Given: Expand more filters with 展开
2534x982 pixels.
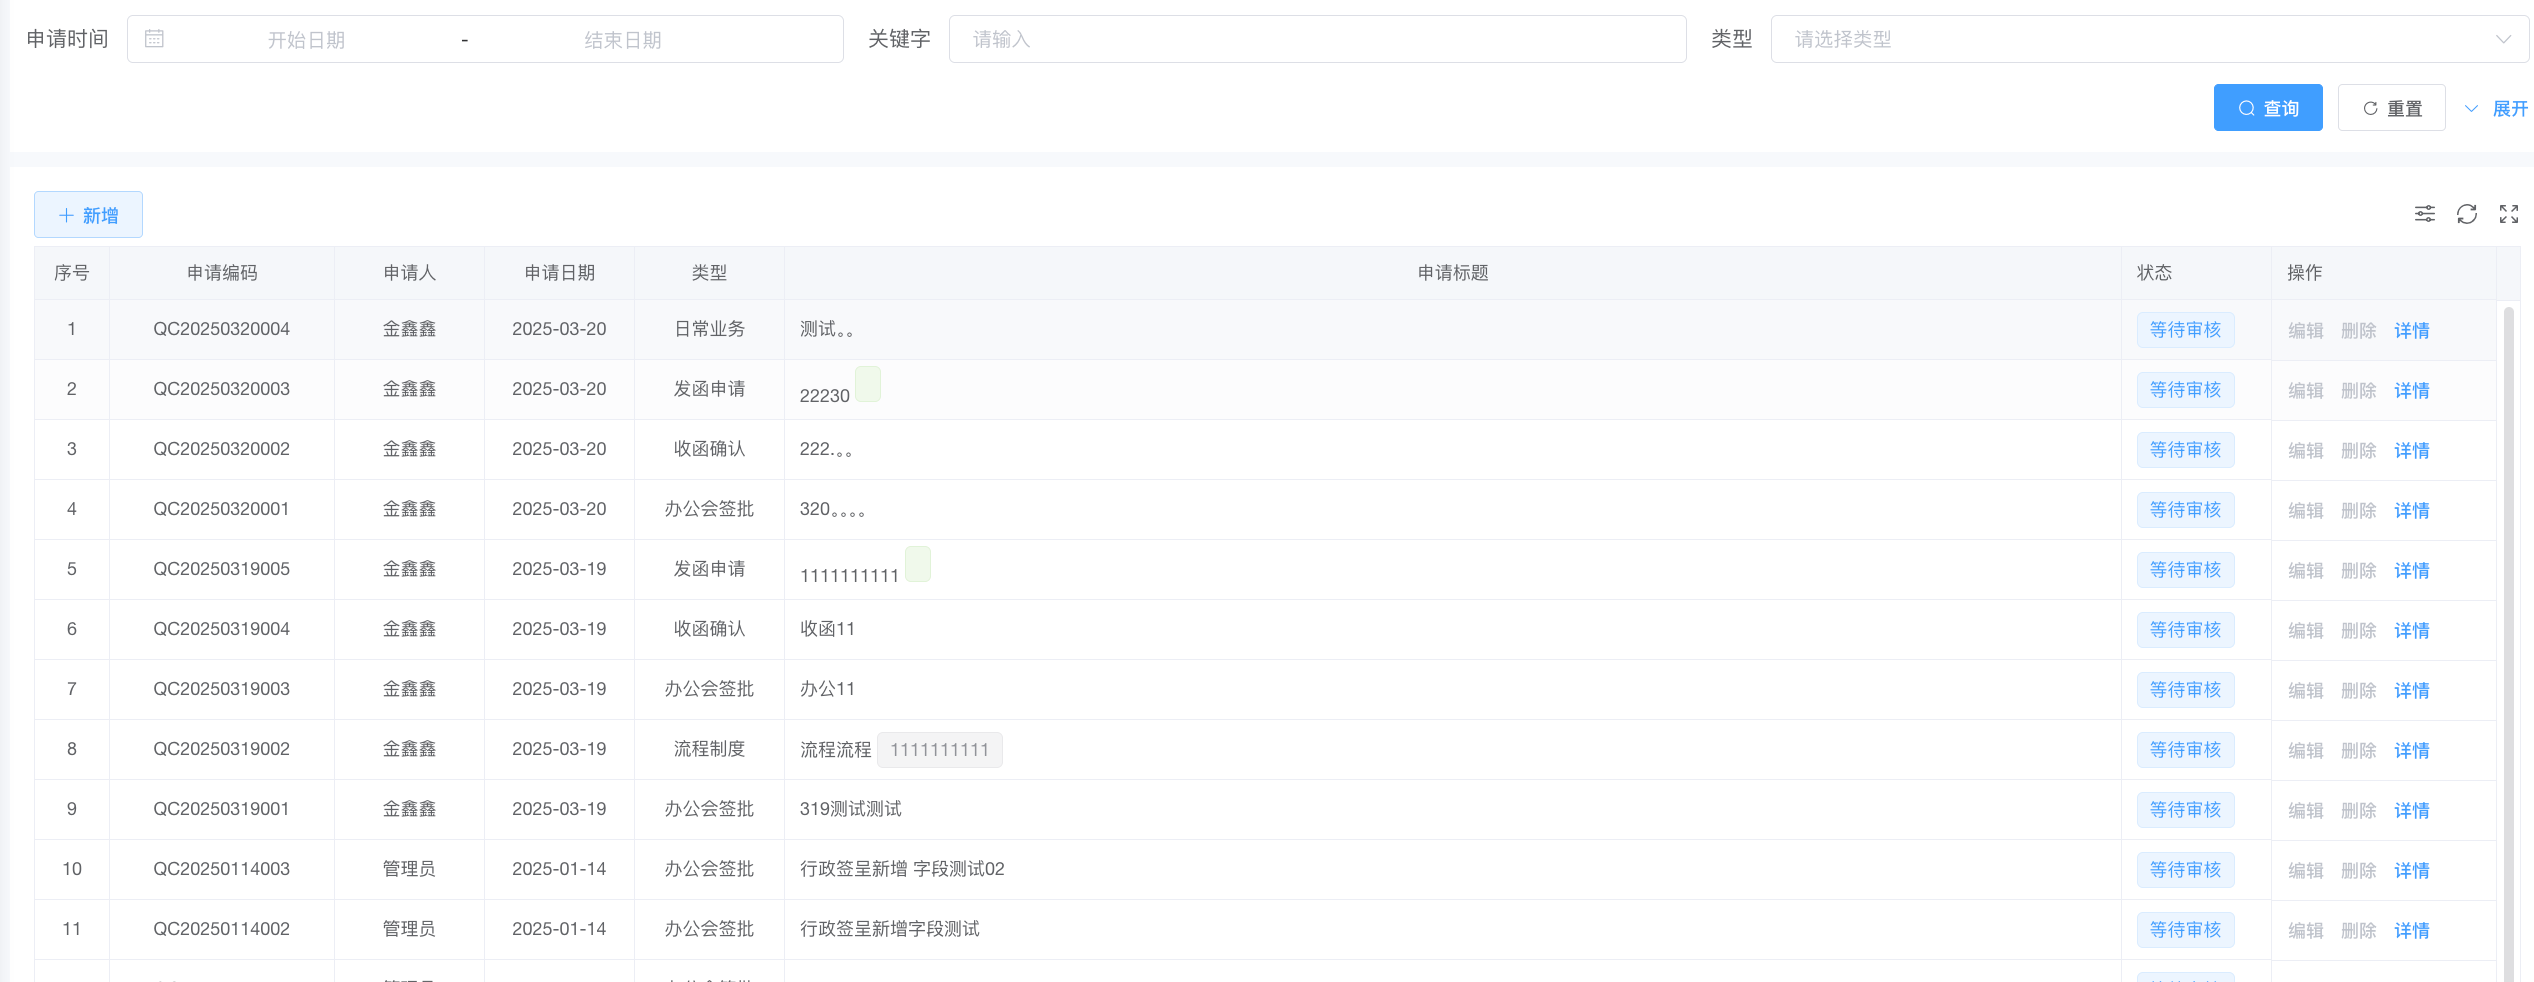Looking at the screenshot, I should point(2497,108).
